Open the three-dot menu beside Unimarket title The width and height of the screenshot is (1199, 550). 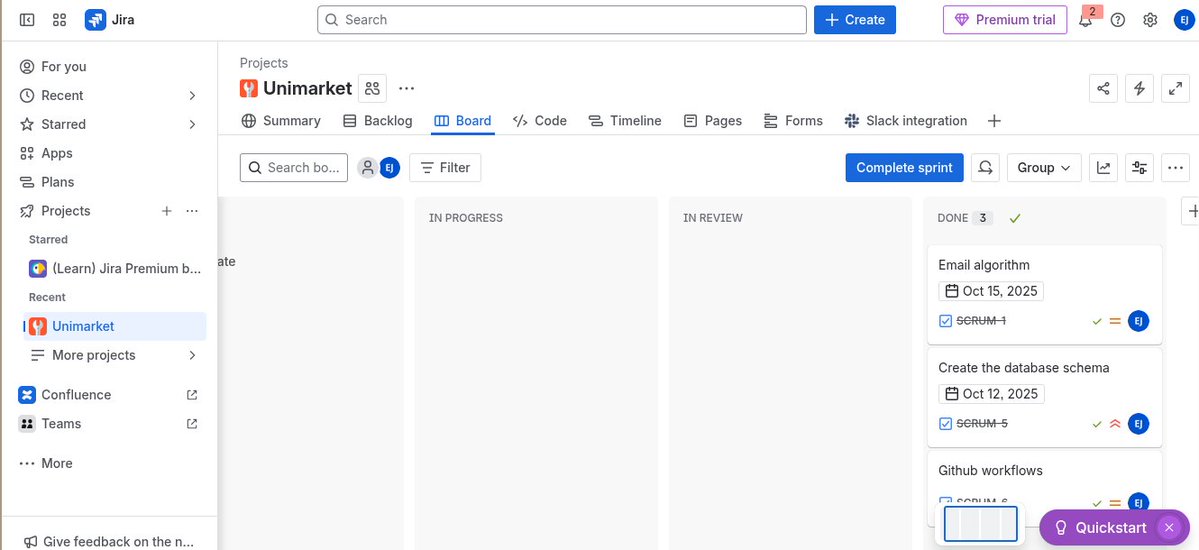pyautogui.click(x=407, y=88)
